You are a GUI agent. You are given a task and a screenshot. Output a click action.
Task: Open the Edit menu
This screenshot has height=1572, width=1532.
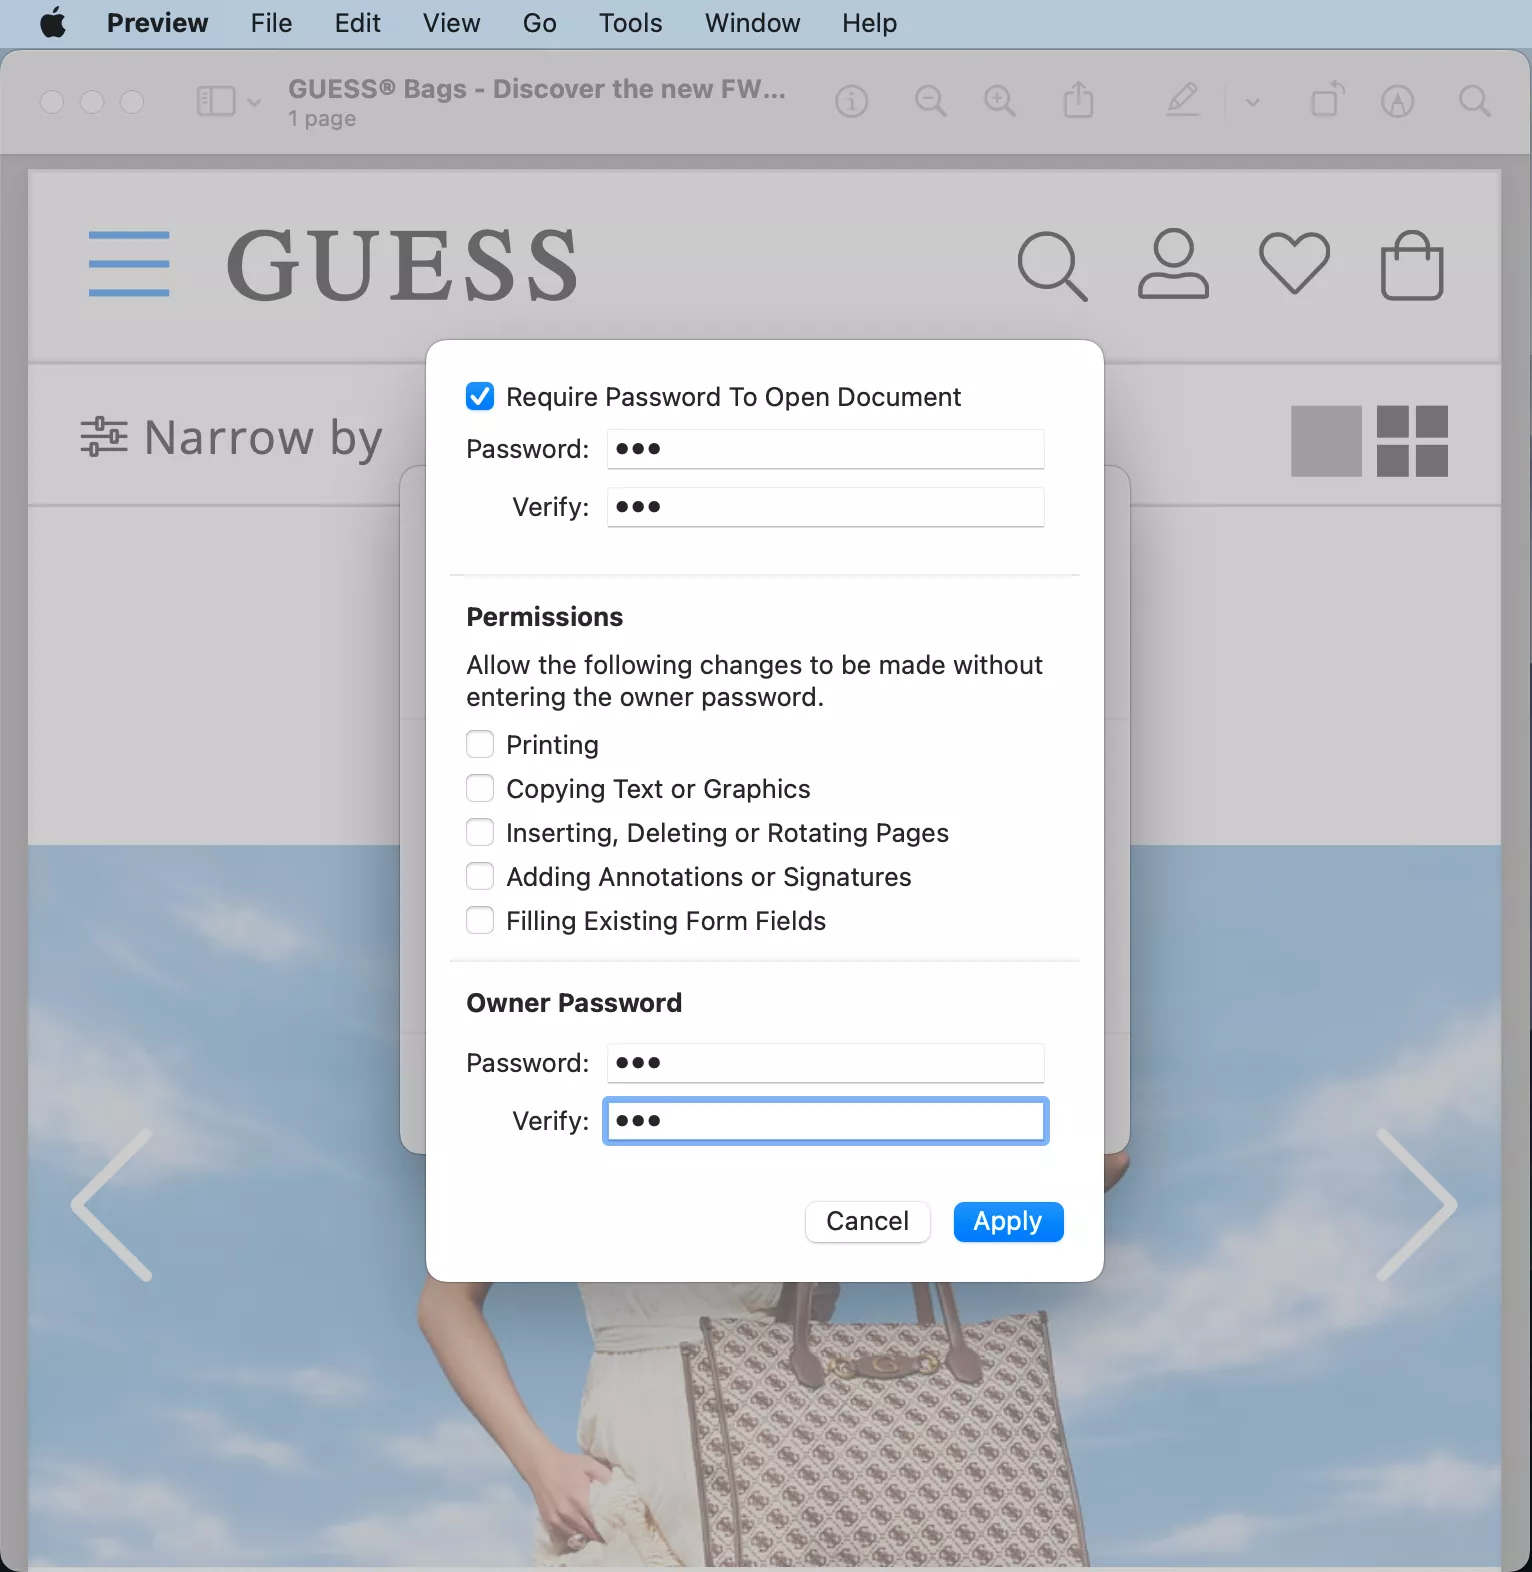click(357, 22)
